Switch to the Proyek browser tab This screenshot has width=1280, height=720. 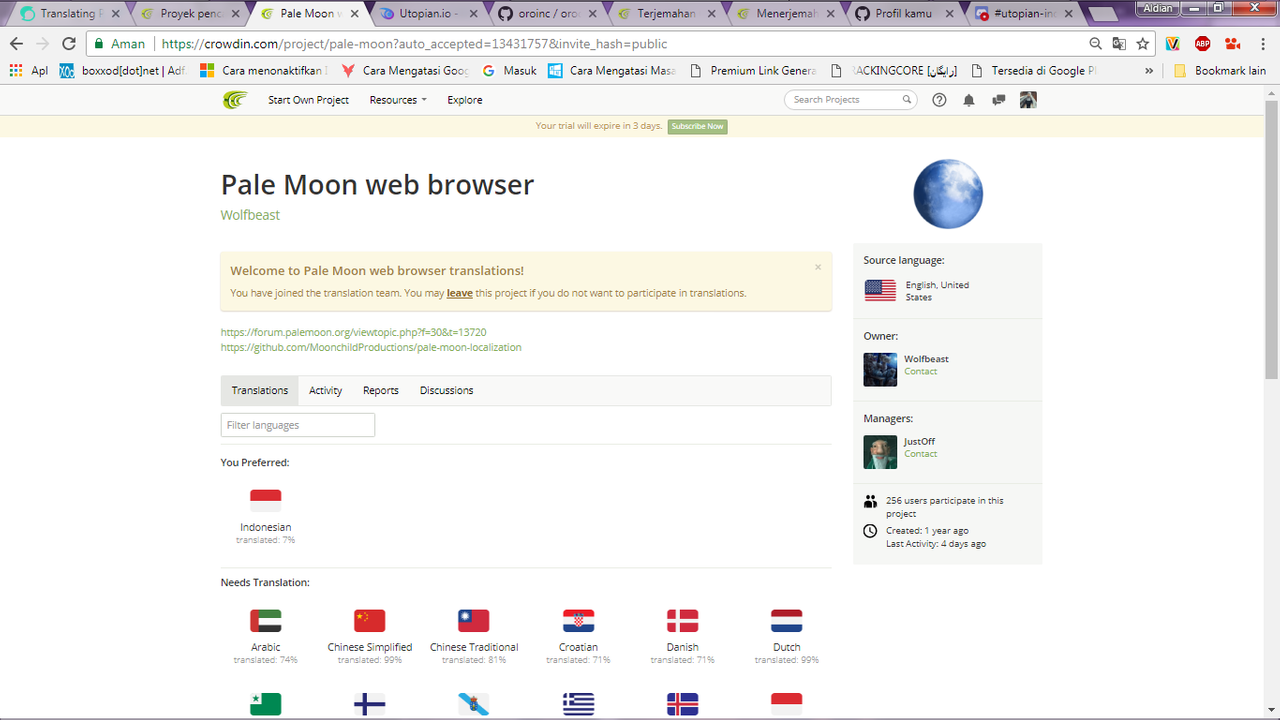coord(190,14)
